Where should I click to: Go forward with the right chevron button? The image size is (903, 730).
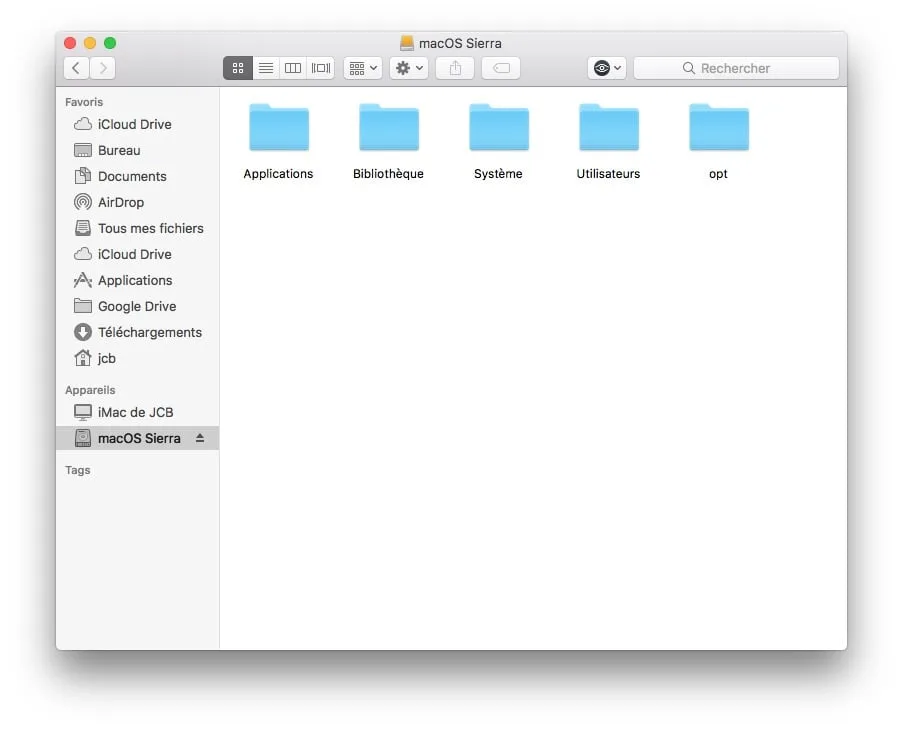pyautogui.click(x=103, y=68)
